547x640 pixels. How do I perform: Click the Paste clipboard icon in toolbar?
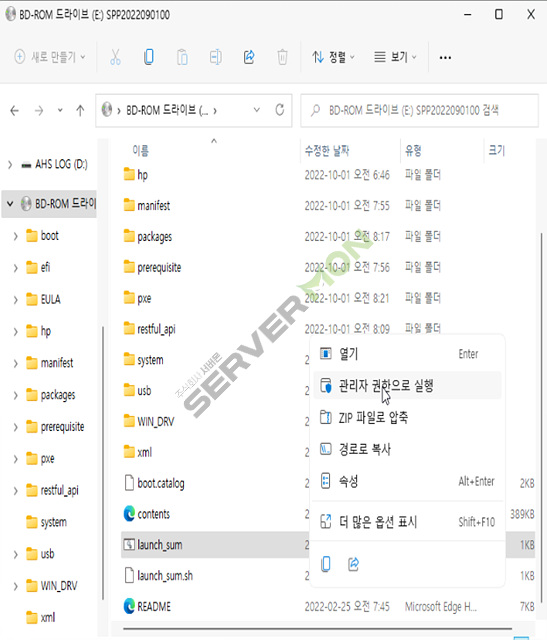(x=182, y=57)
